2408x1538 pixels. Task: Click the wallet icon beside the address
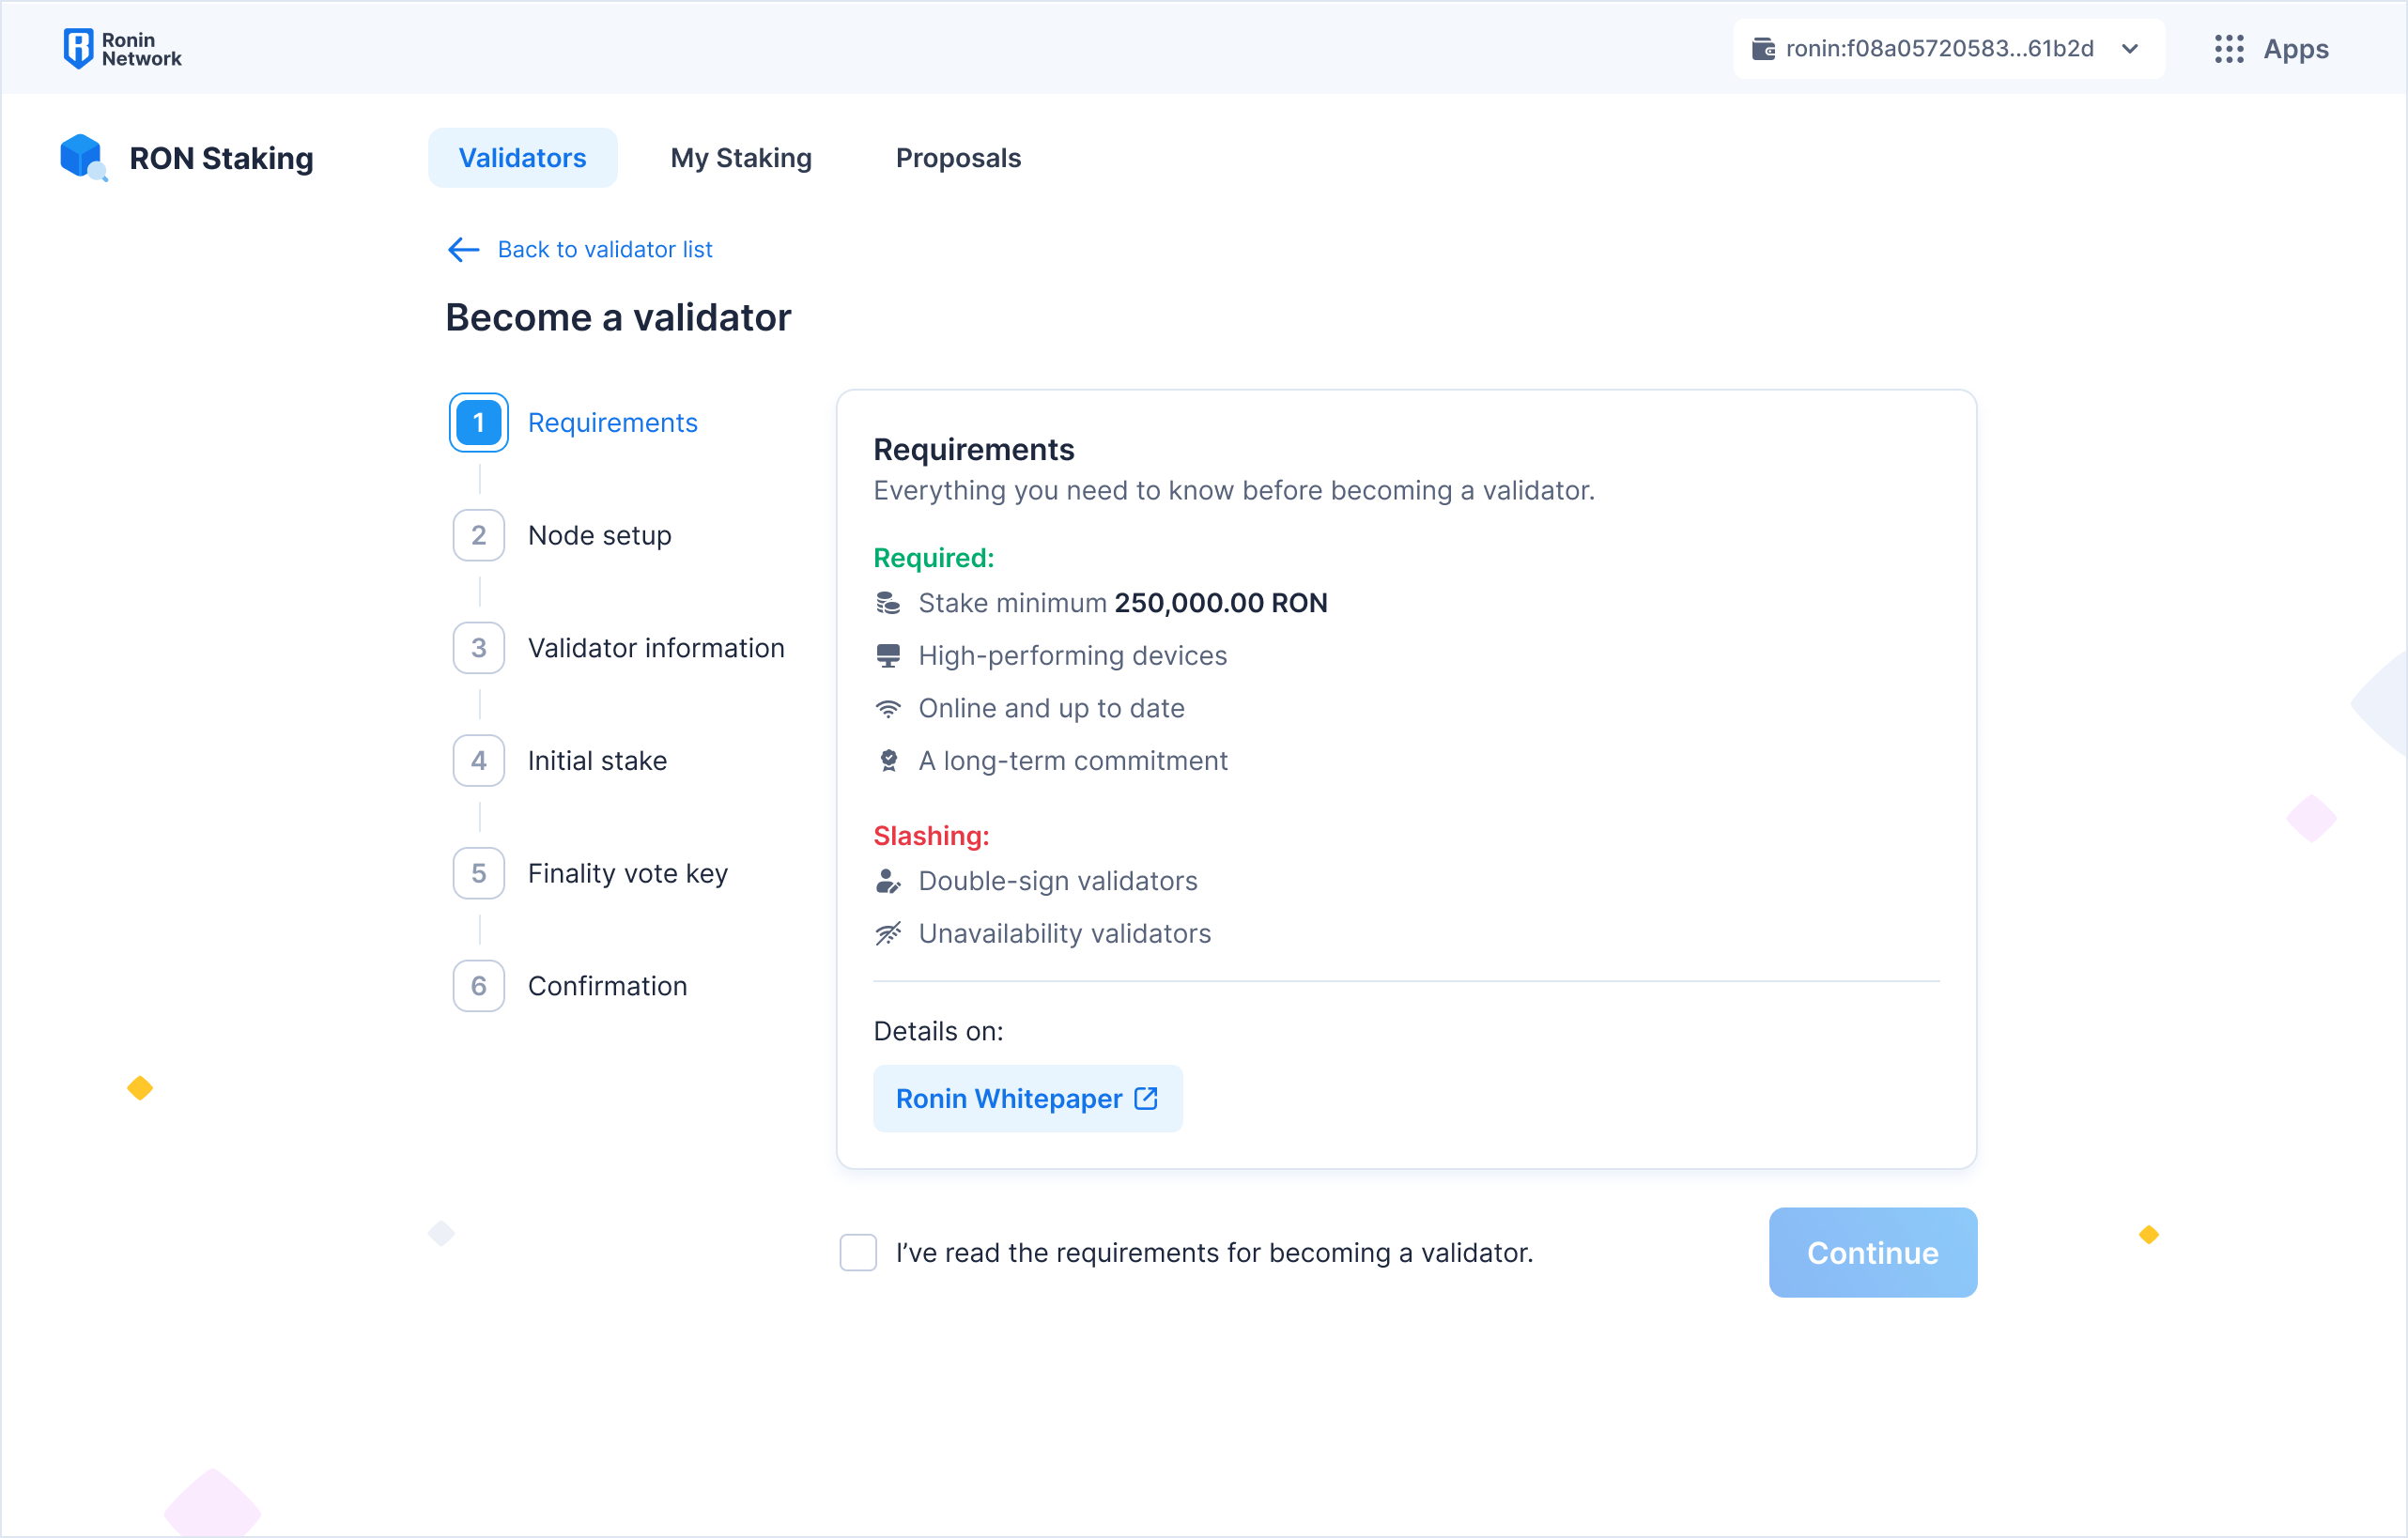(1763, 48)
